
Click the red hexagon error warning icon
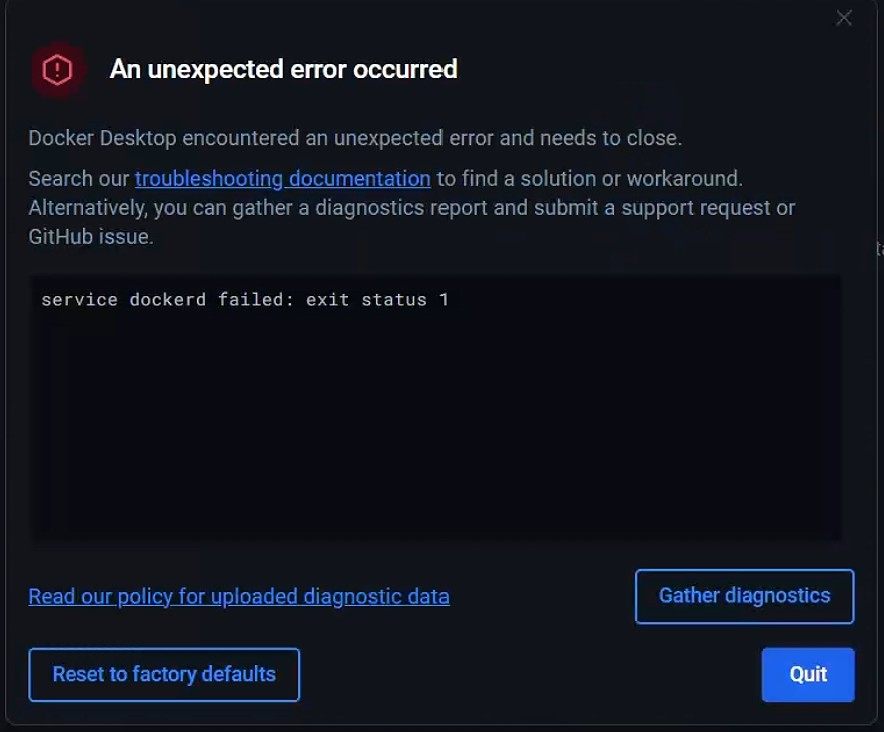click(x=58, y=70)
